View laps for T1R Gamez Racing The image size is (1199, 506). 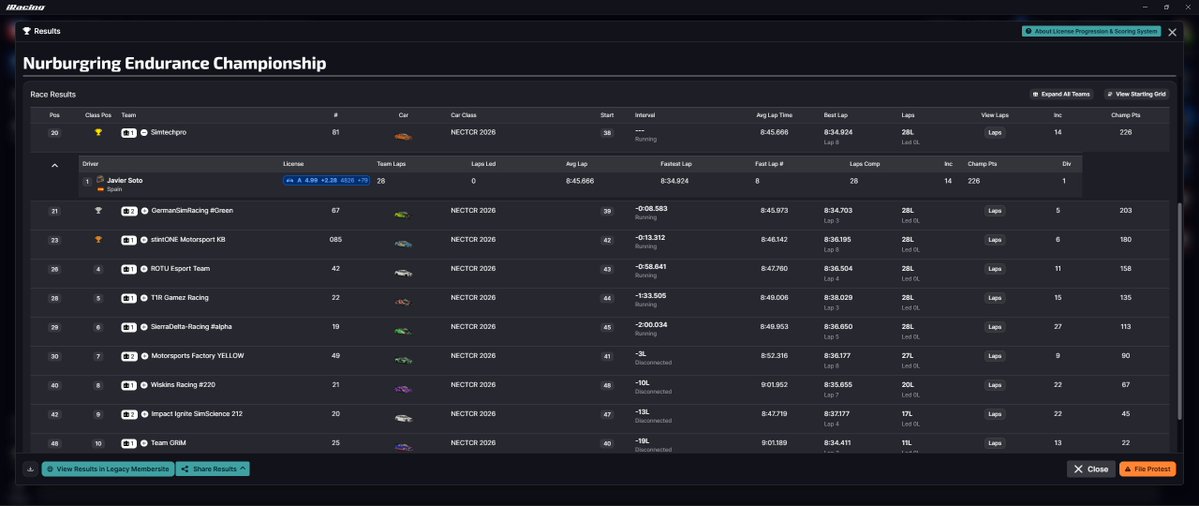point(994,298)
